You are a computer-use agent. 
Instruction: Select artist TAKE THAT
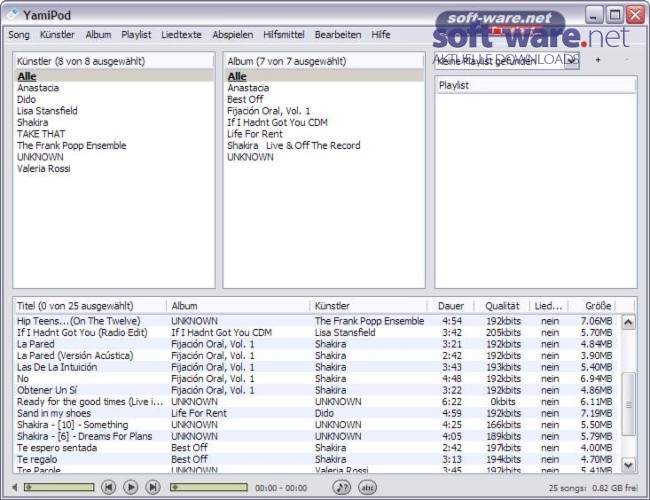point(114,134)
